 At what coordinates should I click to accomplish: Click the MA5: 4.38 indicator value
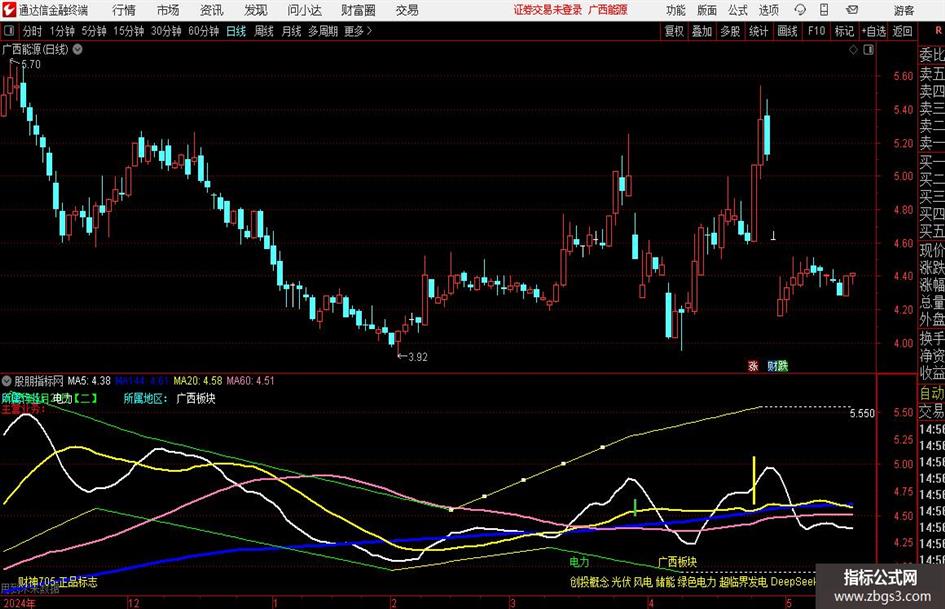point(89,380)
